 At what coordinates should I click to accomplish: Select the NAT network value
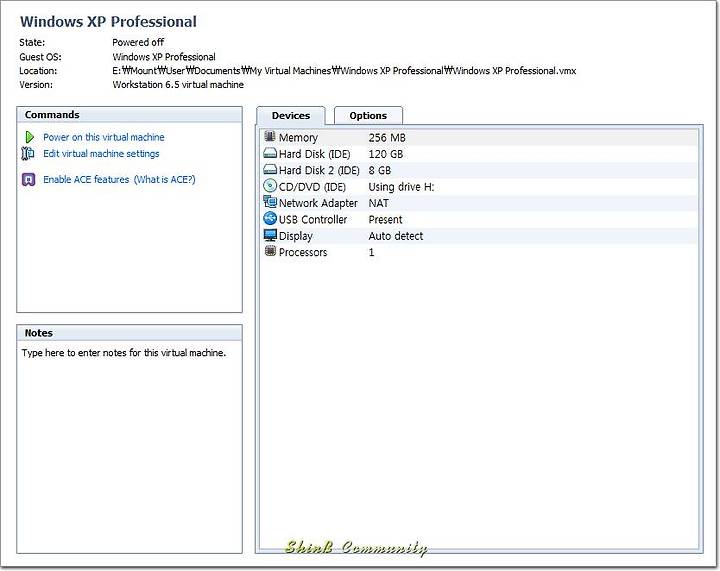(x=378, y=203)
